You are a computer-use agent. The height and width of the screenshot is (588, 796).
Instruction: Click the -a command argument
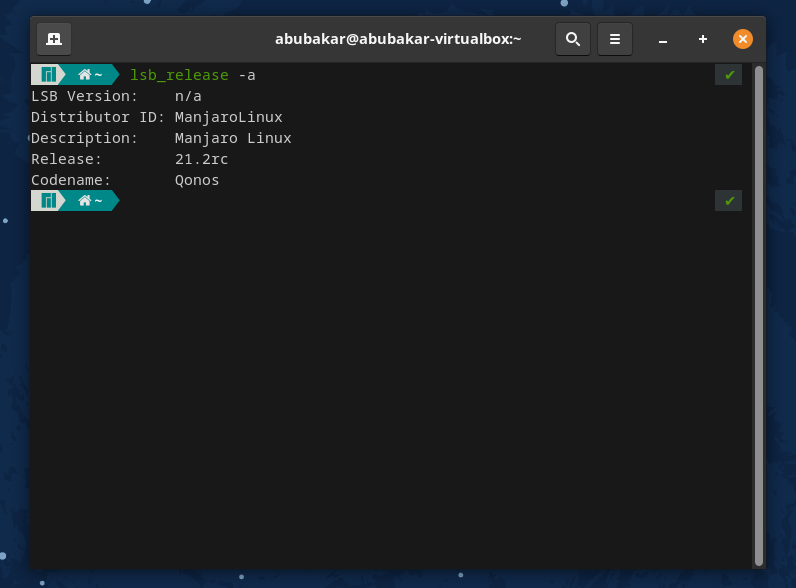pos(247,75)
